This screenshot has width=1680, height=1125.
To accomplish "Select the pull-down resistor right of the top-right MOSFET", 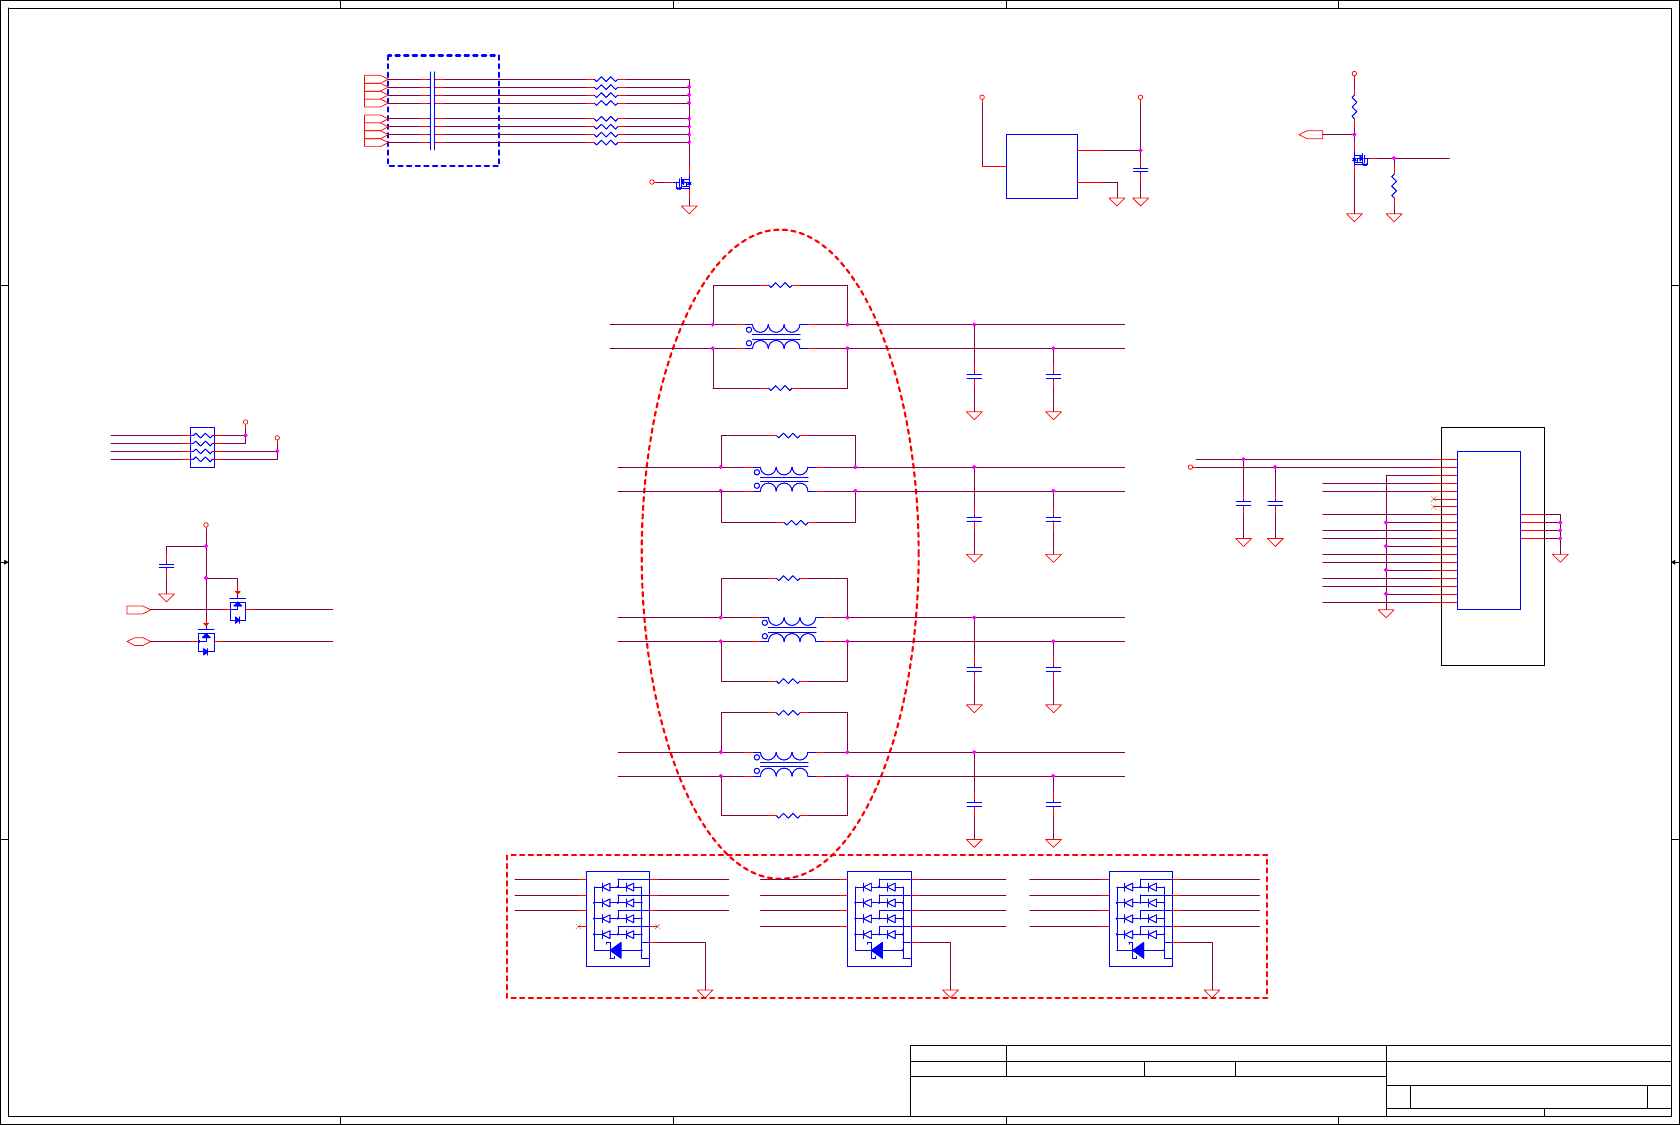I will pos(1393,186).
